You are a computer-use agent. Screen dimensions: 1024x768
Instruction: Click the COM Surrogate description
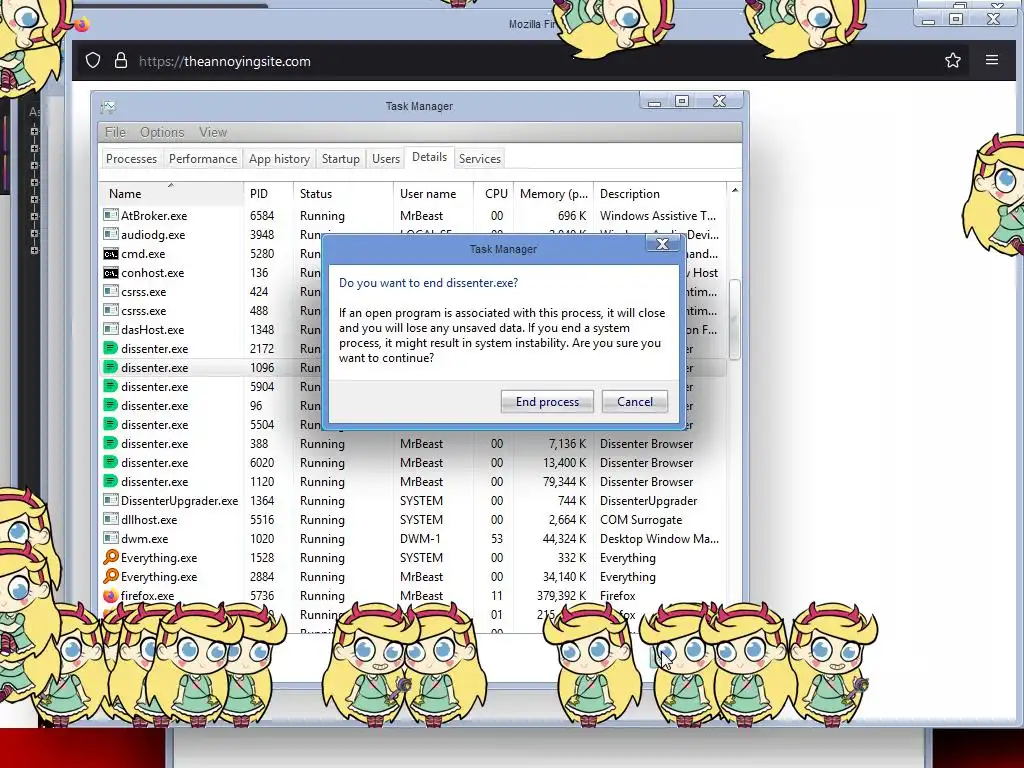[x=641, y=520]
